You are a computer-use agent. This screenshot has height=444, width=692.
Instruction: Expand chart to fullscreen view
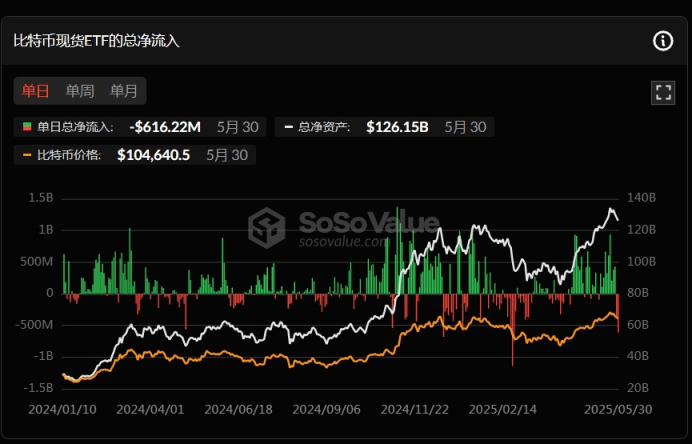pyautogui.click(x=663, y=93)
